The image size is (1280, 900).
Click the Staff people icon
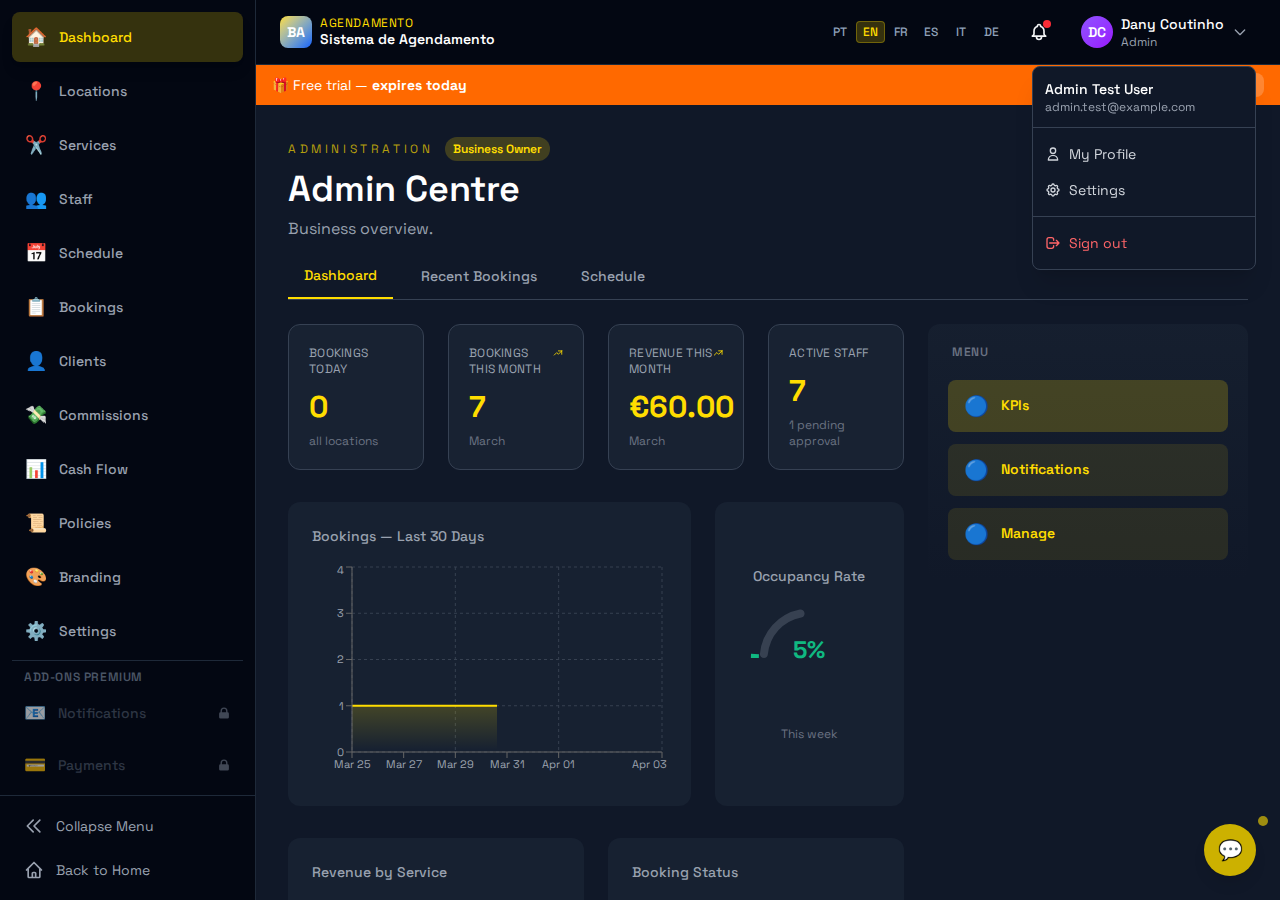tap(36, 199)
